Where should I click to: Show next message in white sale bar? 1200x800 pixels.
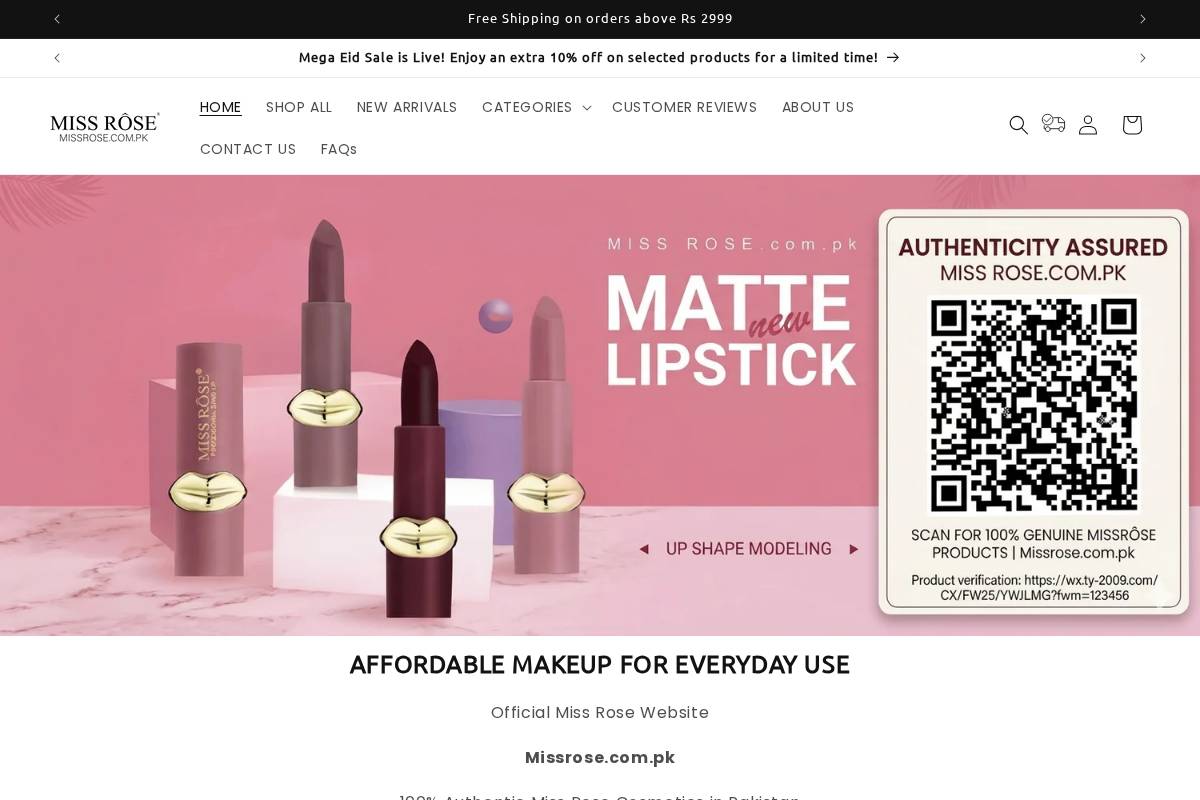(1143, 58)
